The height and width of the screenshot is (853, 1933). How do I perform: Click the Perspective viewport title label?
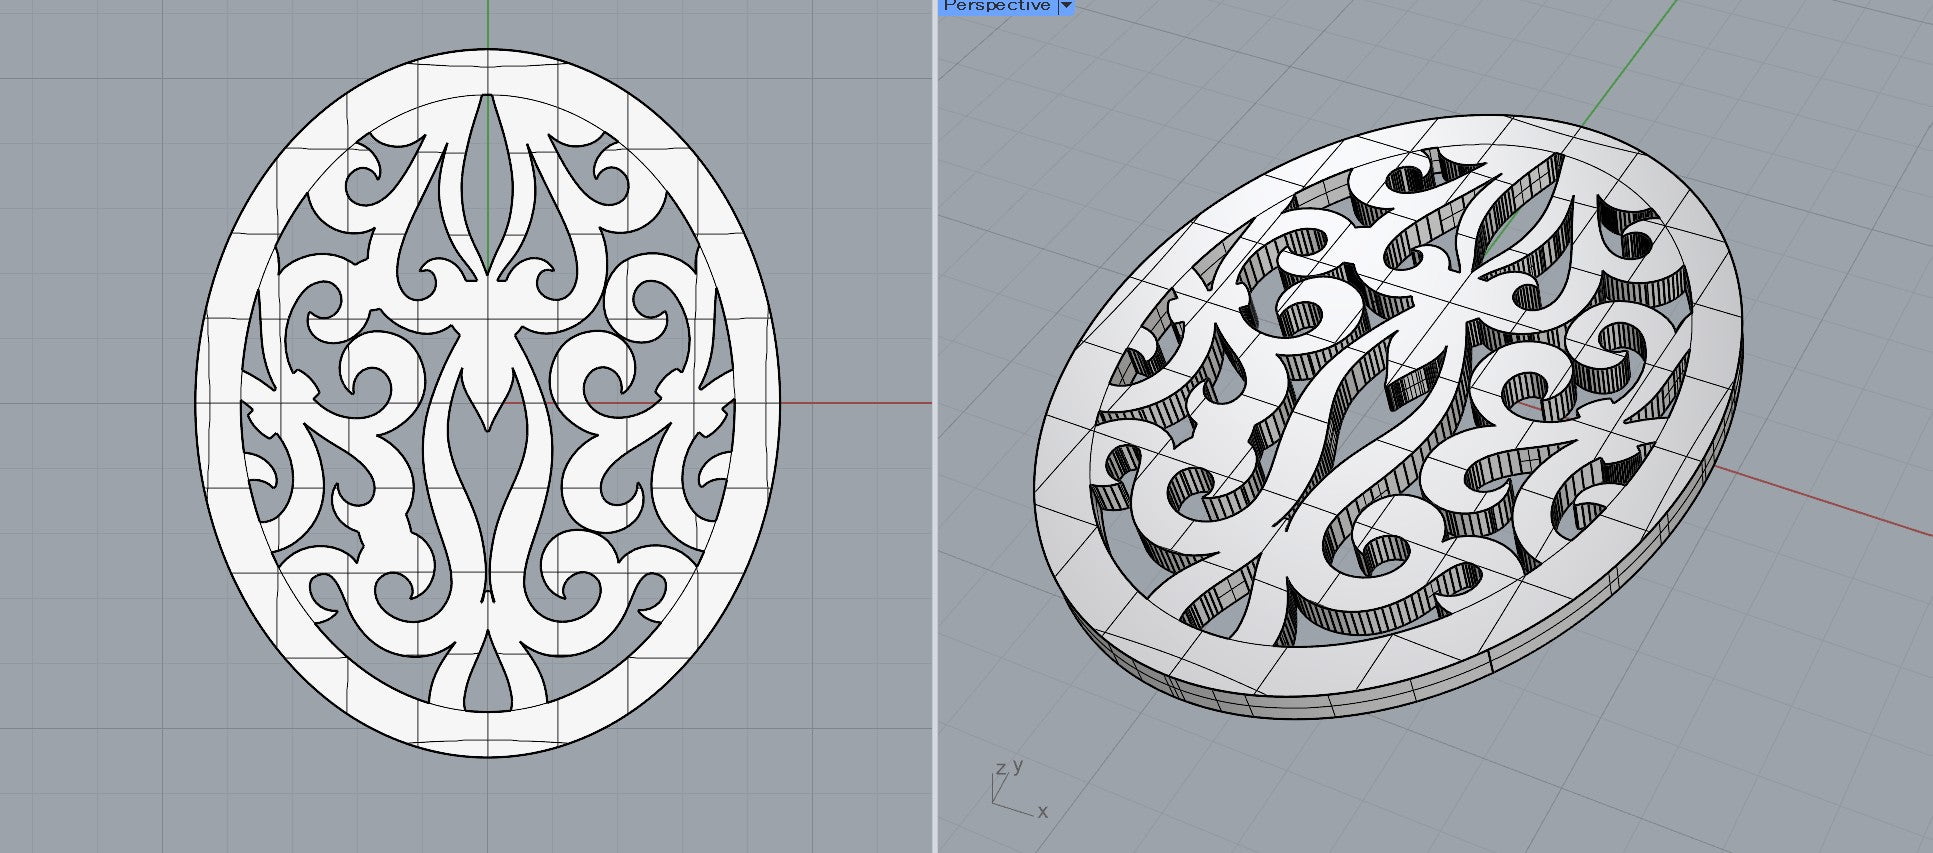(x=996, y=6)
